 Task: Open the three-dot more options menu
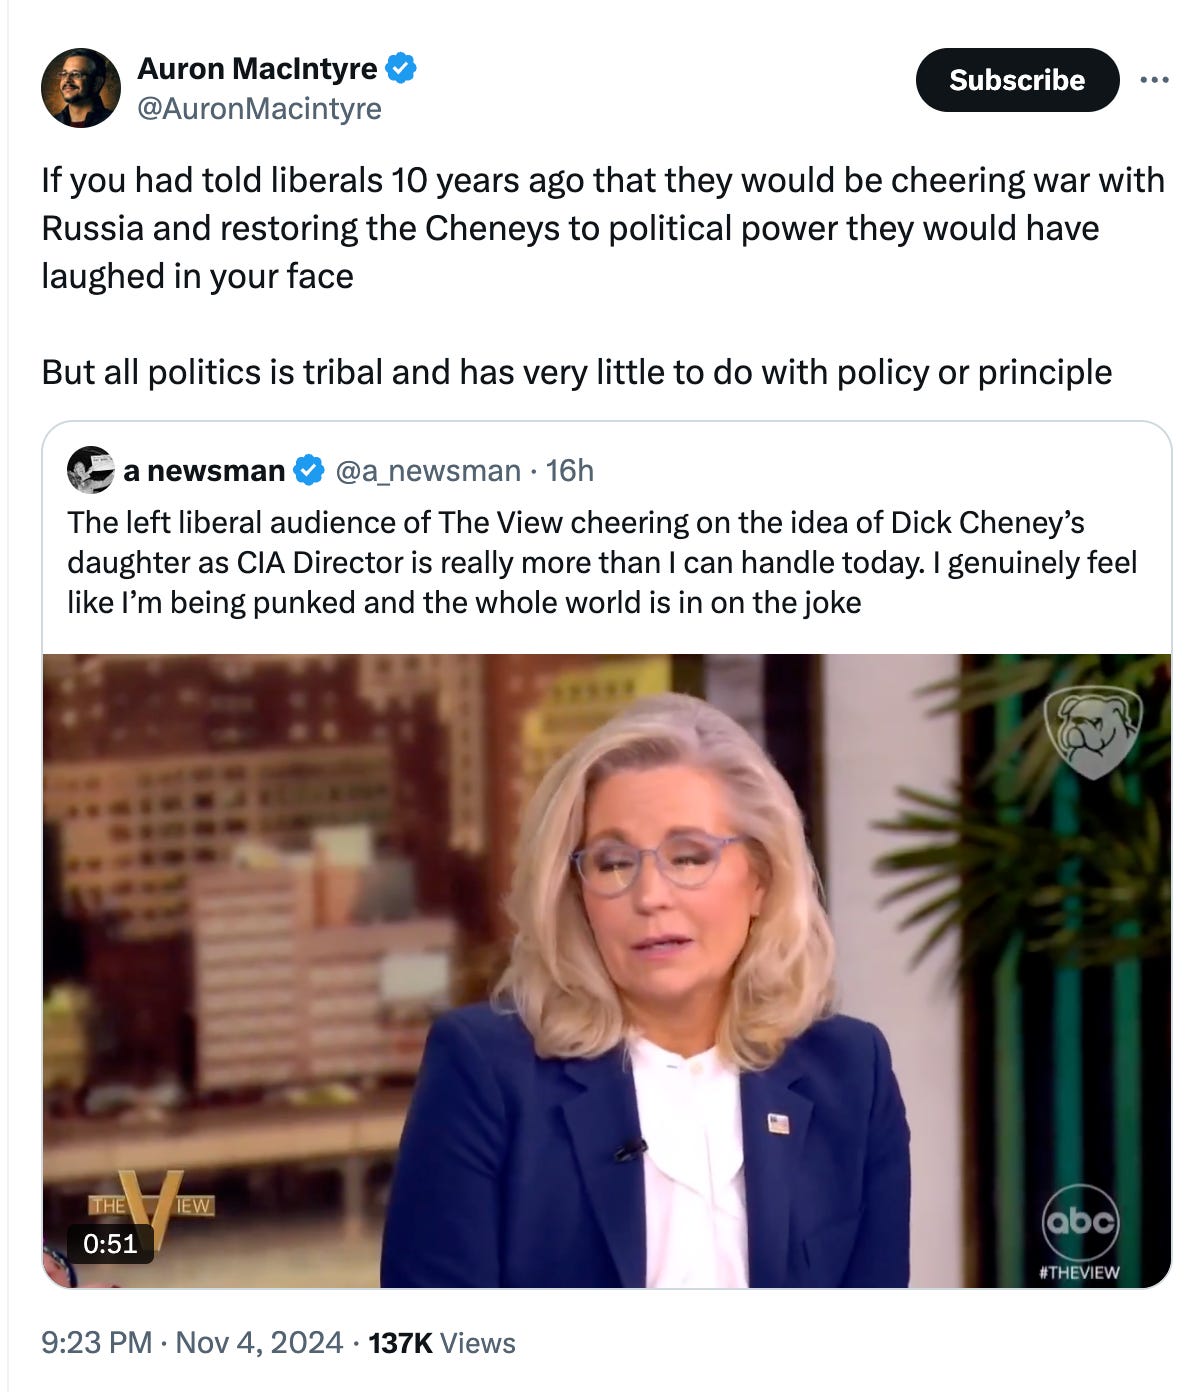point(1154,80)
